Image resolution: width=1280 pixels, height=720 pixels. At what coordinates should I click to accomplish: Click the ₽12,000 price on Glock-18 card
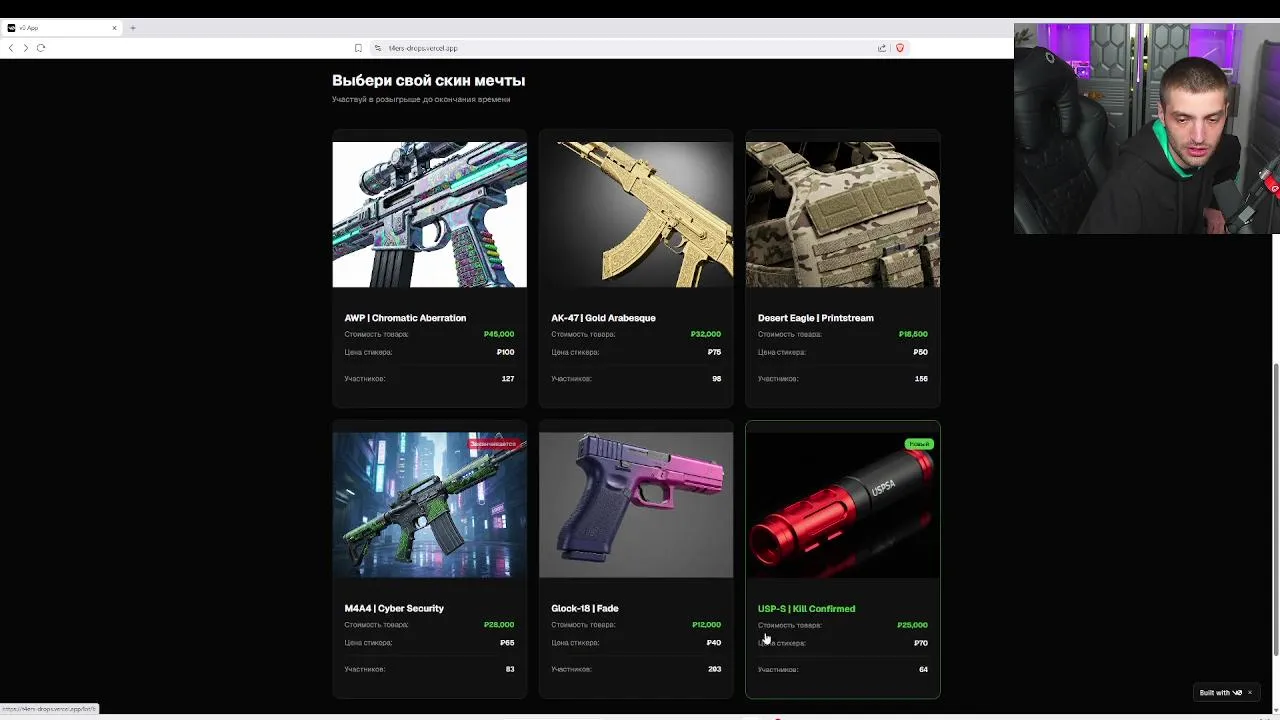pos(706,625)
